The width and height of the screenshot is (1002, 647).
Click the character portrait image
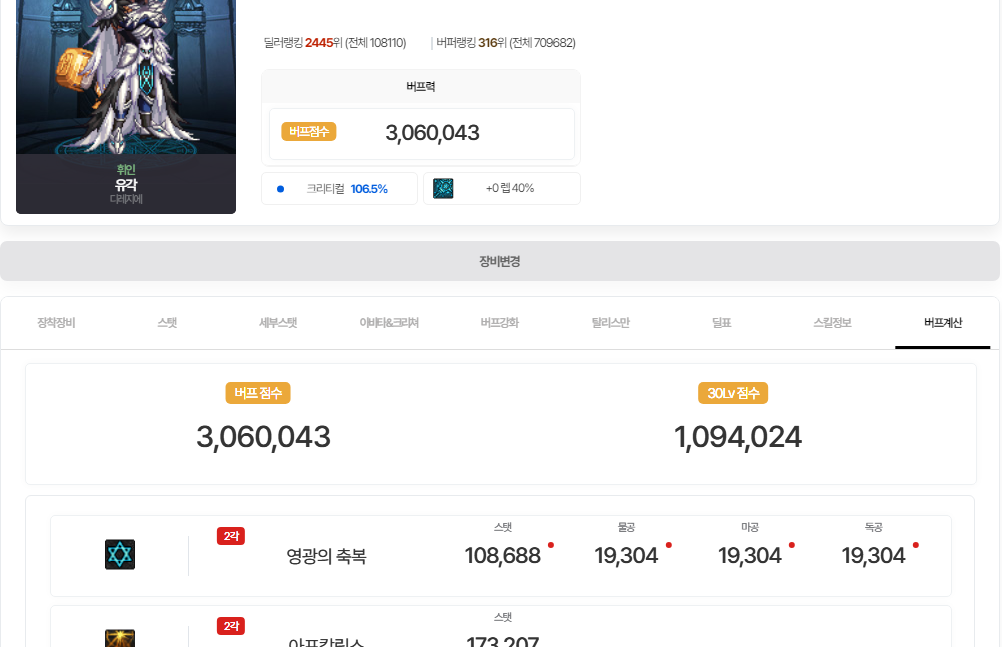pos(126,77)
